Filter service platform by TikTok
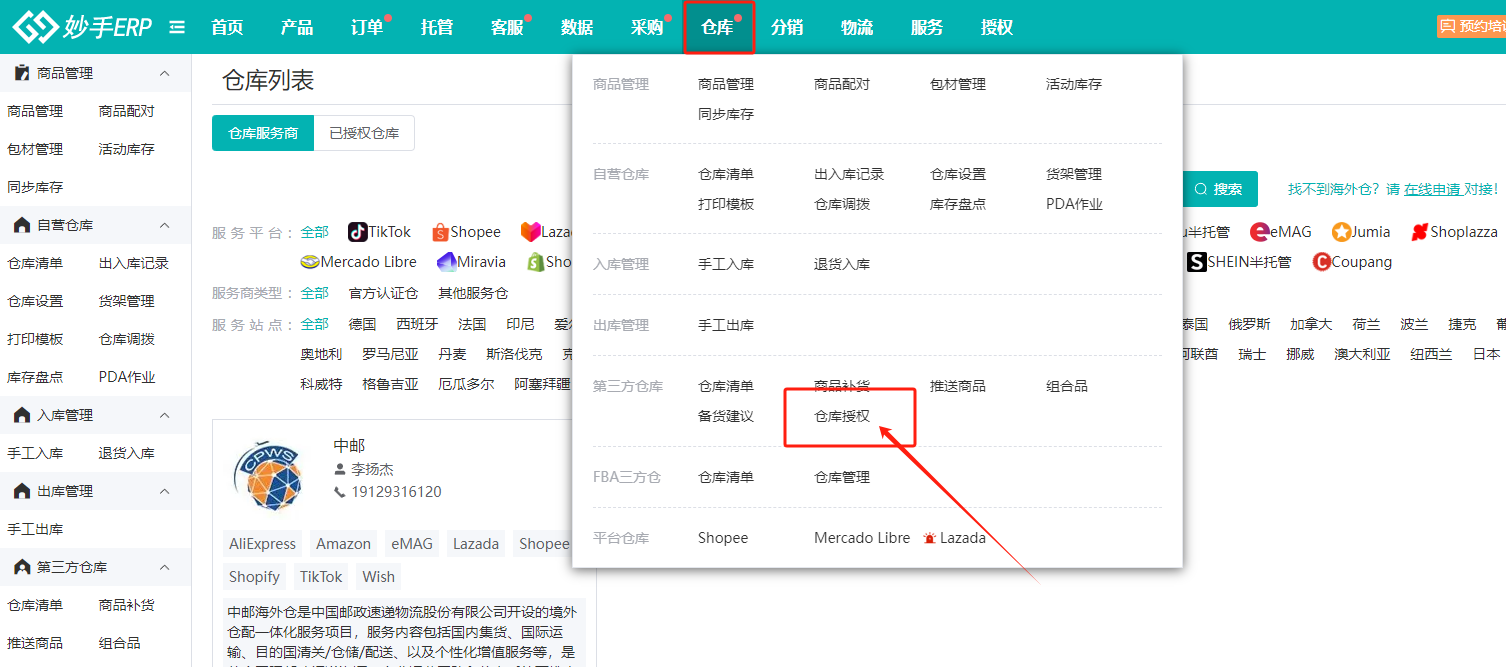Viewport: 1506px width, 667px height. click(379, 232)
